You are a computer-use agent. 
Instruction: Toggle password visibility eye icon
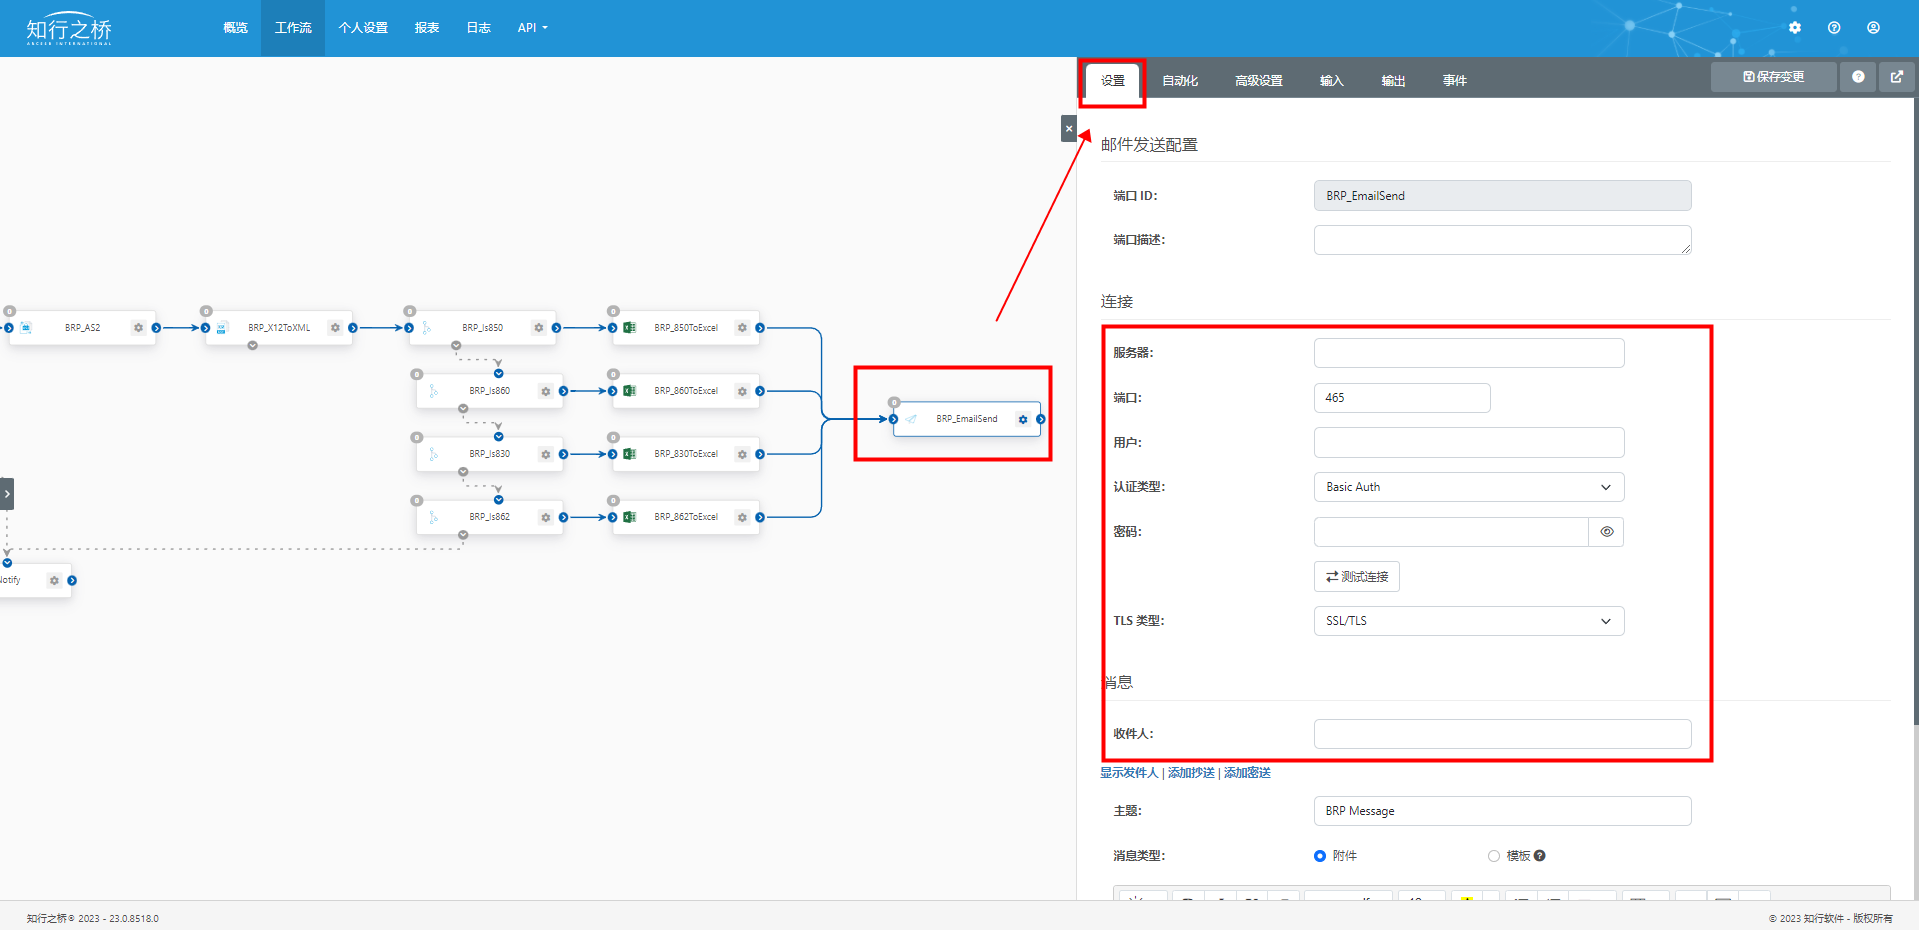[1606, 532]
